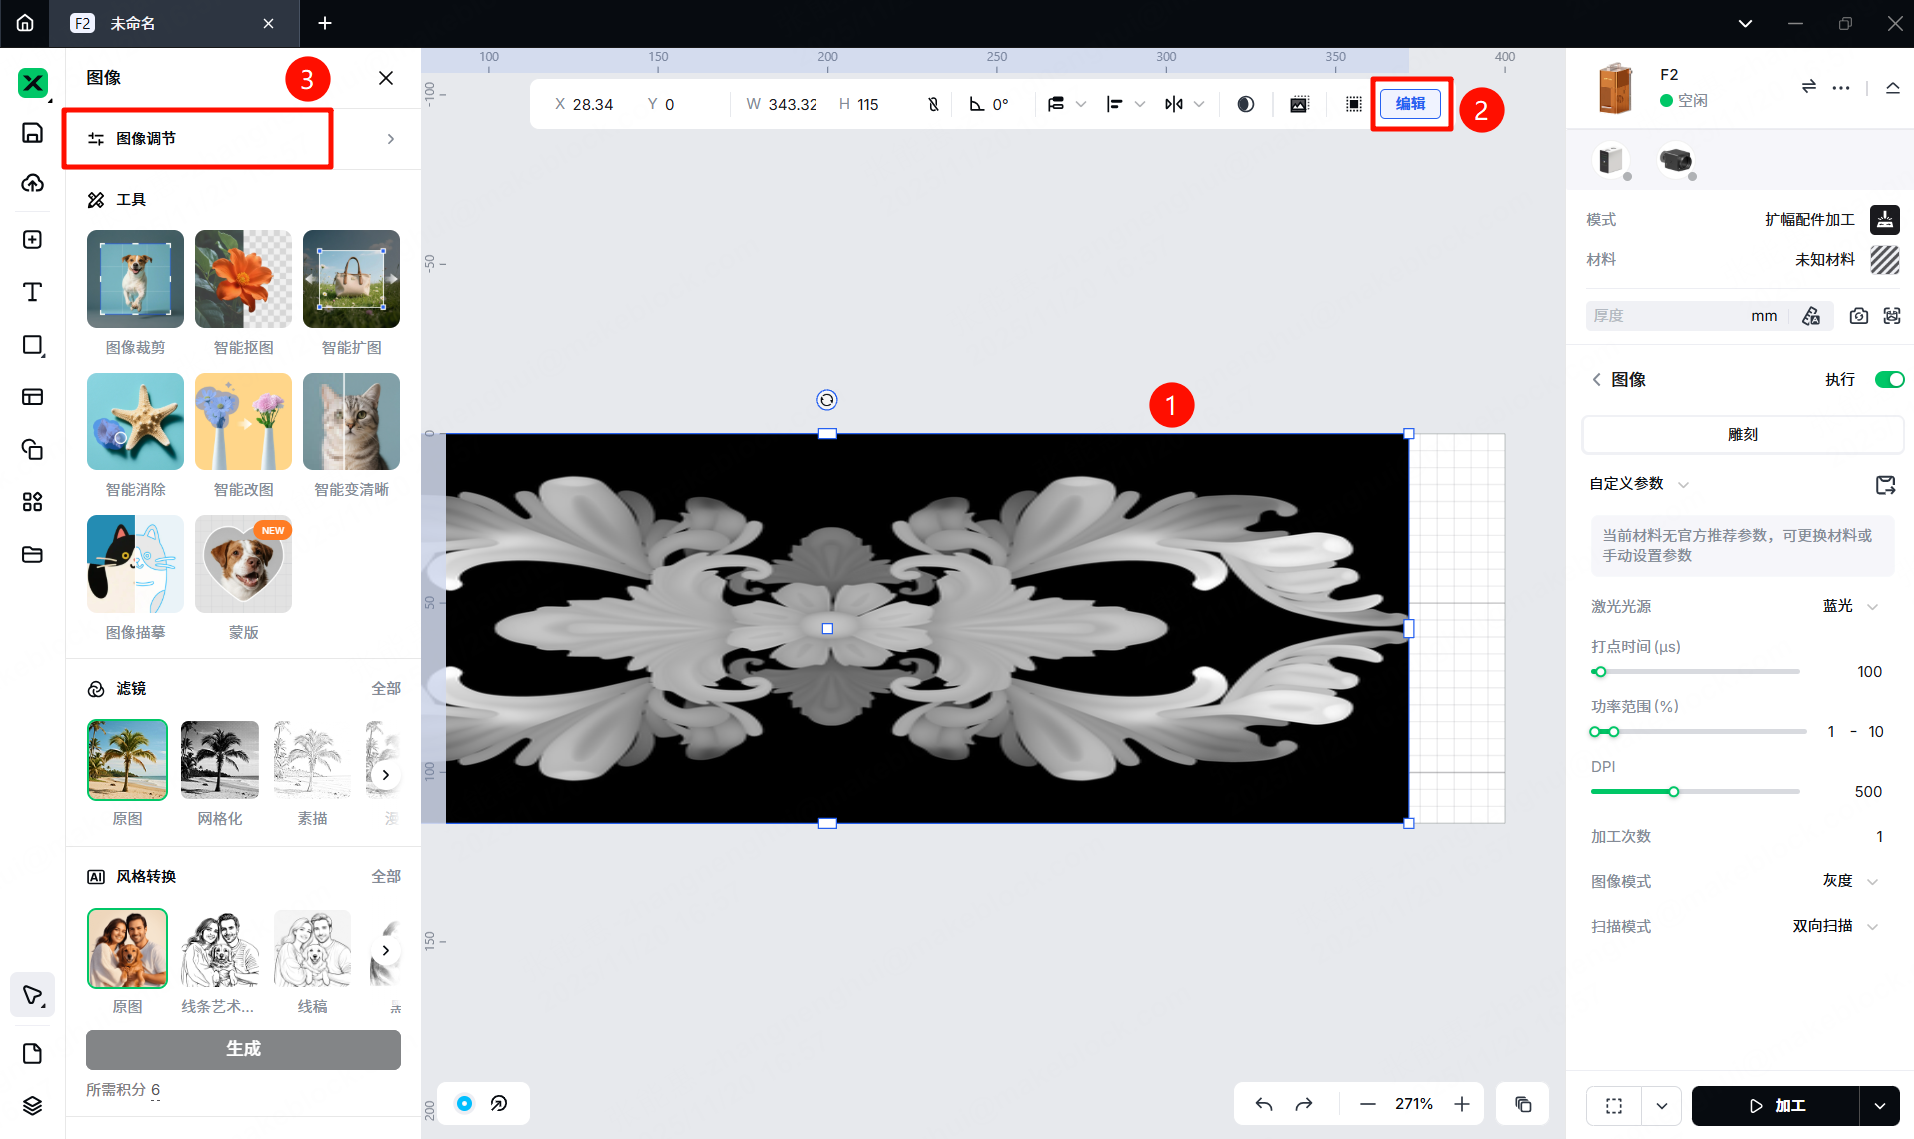This screenshot has width=1914, height=1139.
Task: Open the 激光光源 dropdown
Action: tap(1850, 606)
